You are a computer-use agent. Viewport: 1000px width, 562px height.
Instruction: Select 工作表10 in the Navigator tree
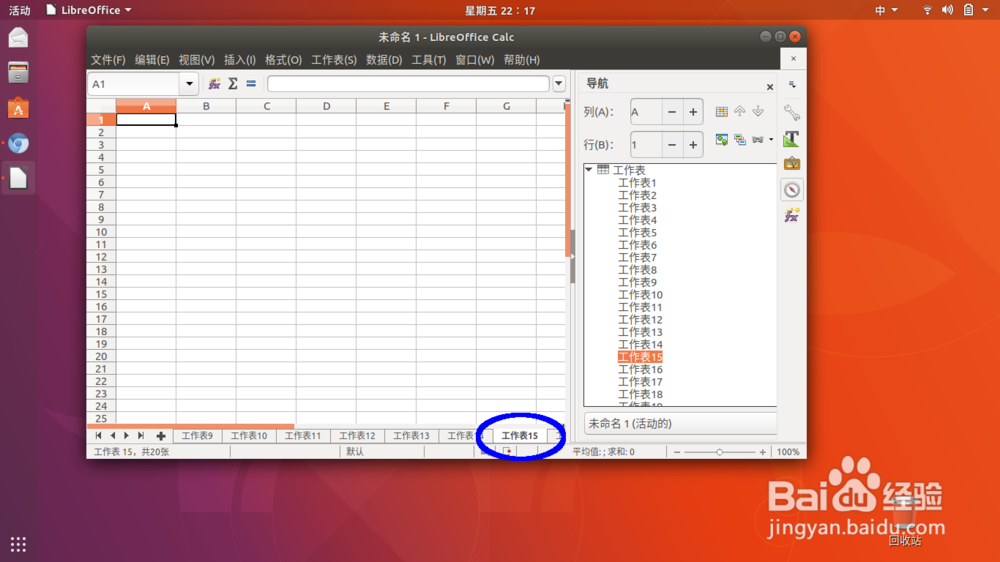tap(640, 295)
